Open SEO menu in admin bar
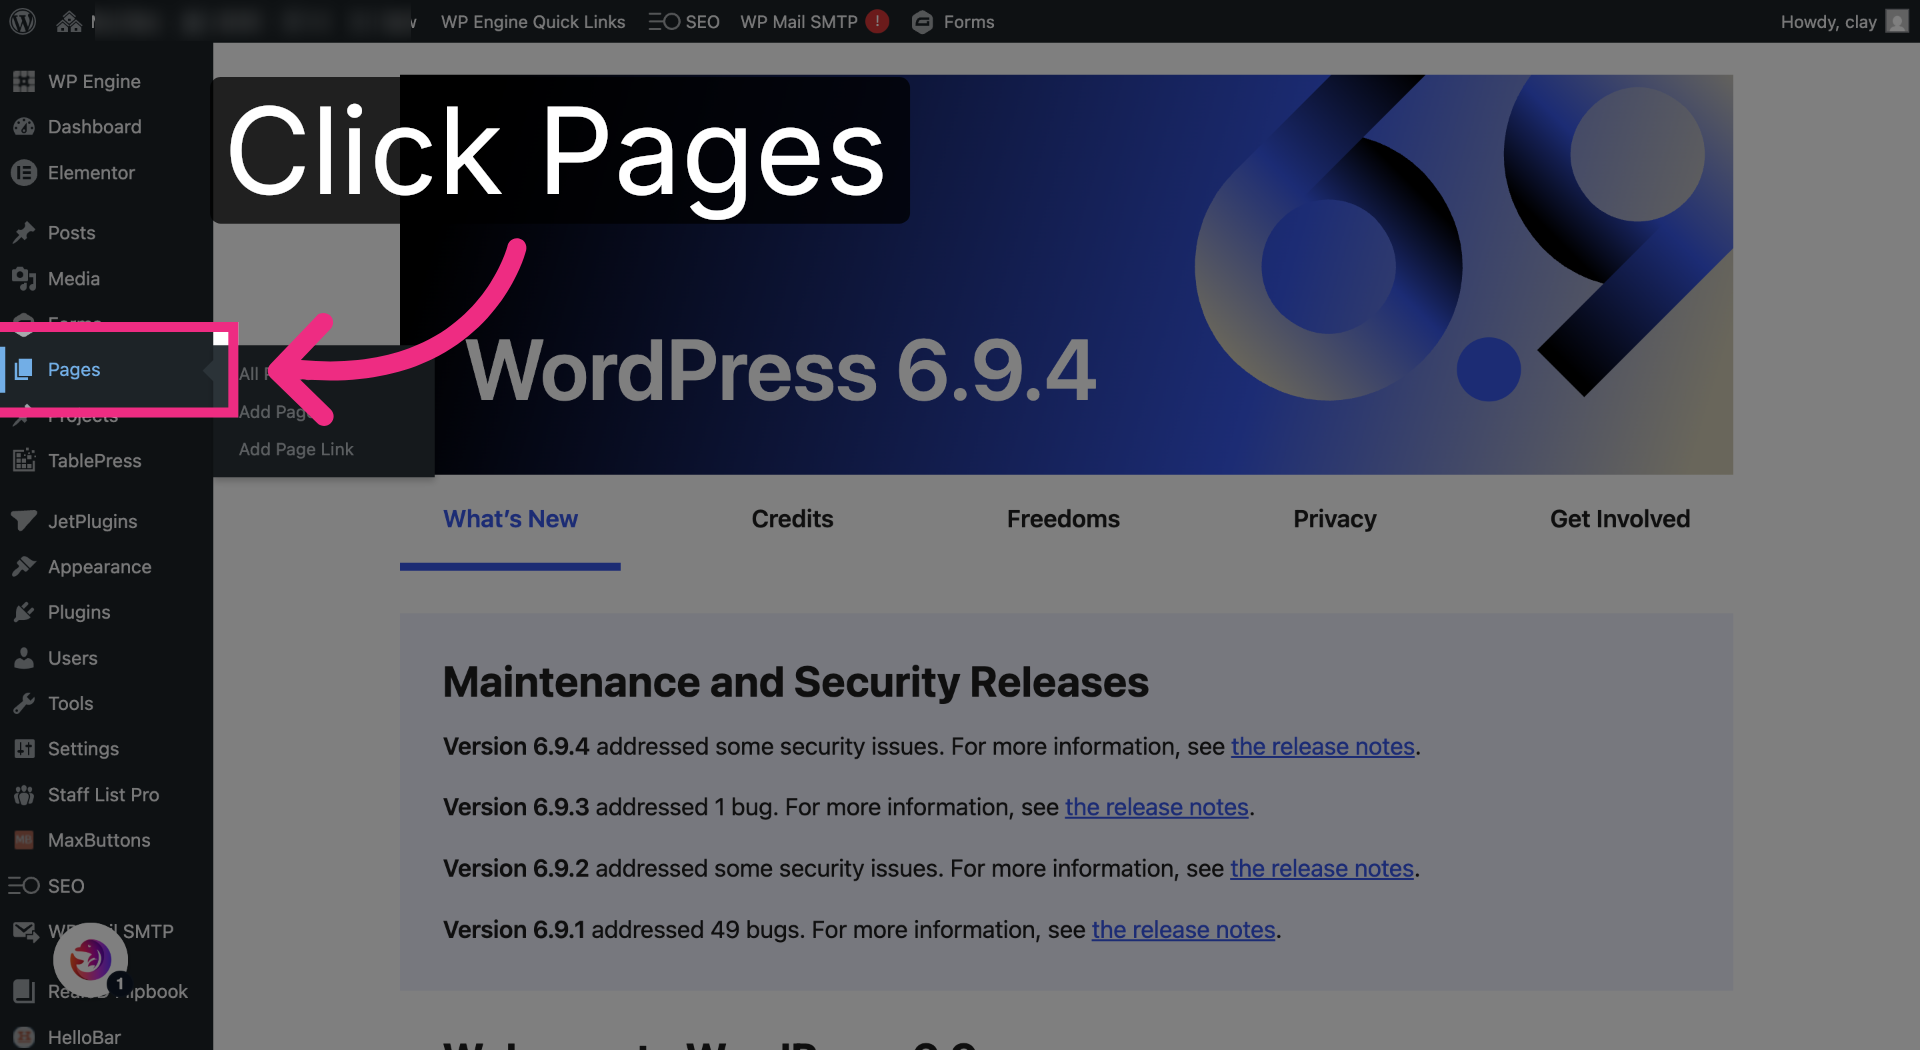 tap(684, 21)
